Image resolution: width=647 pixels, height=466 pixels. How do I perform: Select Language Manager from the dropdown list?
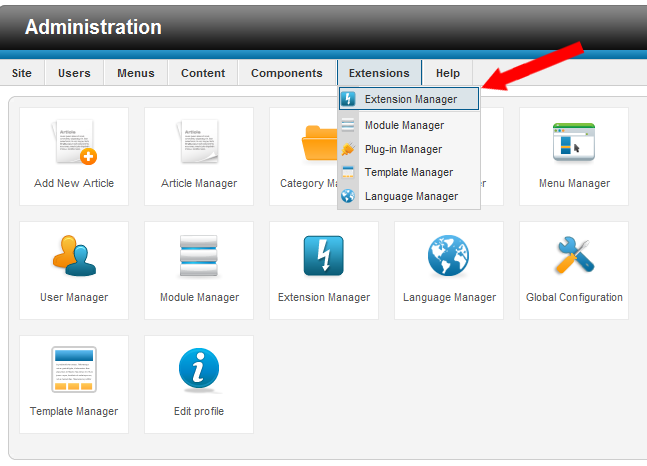click(x=411, y=196)
